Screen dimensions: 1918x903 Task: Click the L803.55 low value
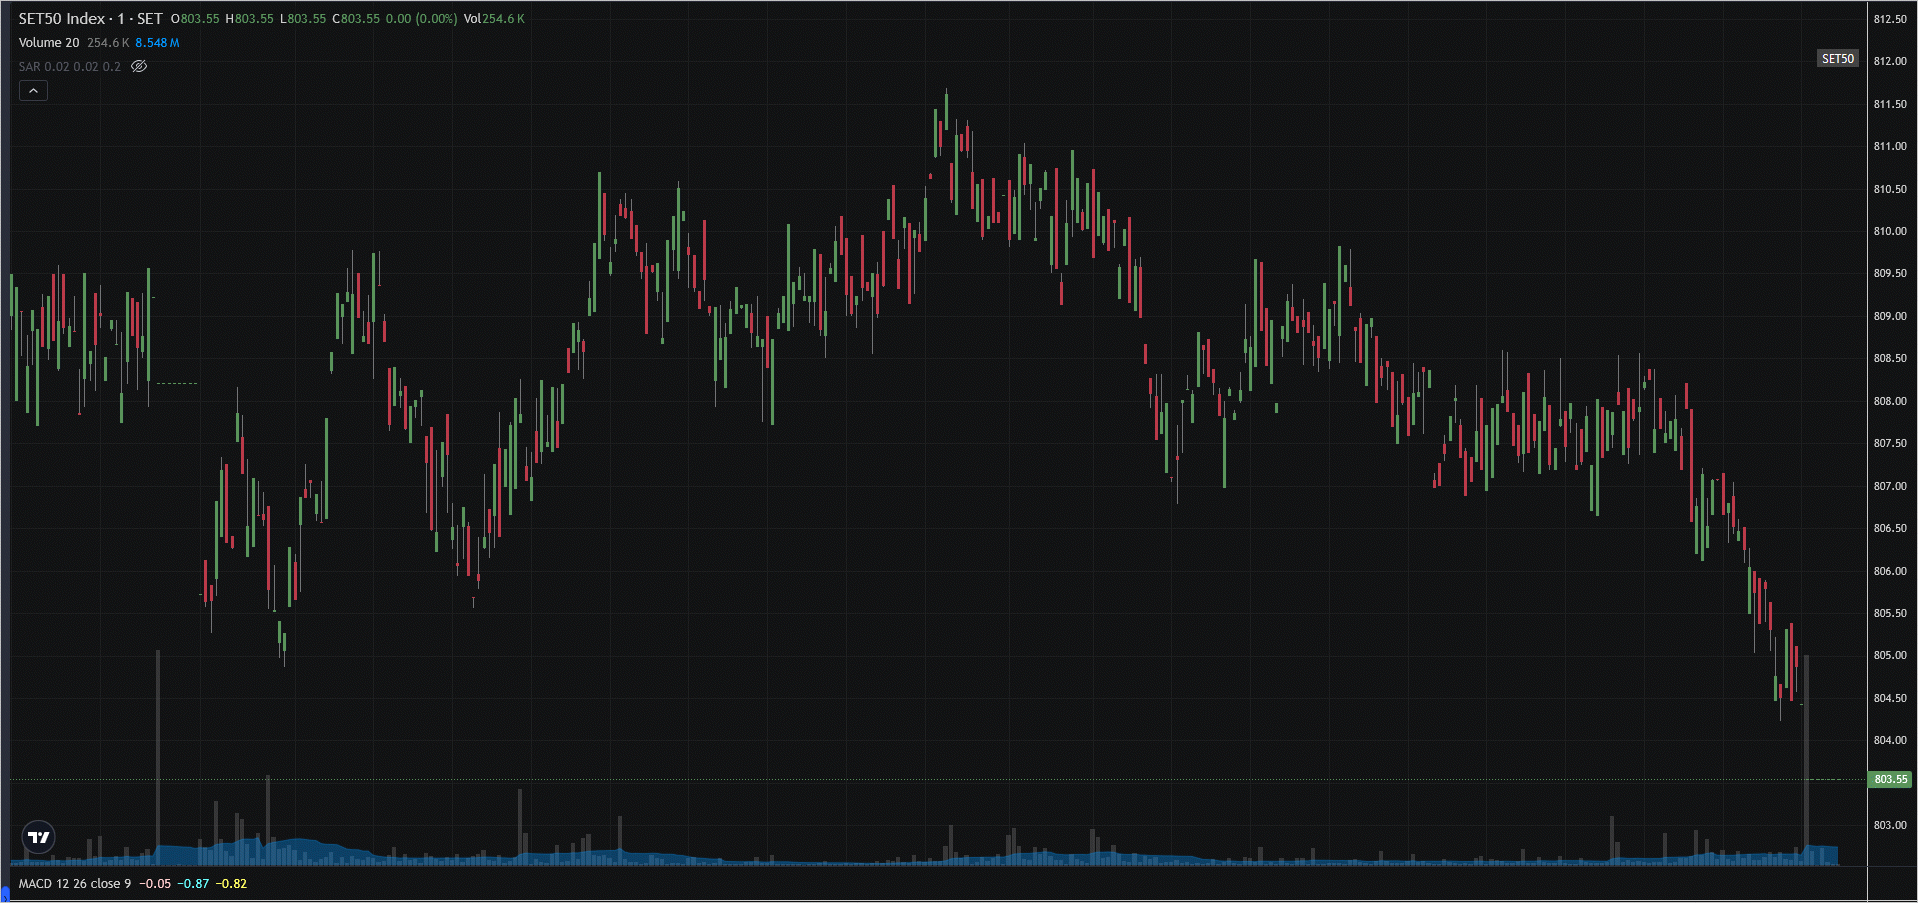point(303,19)
